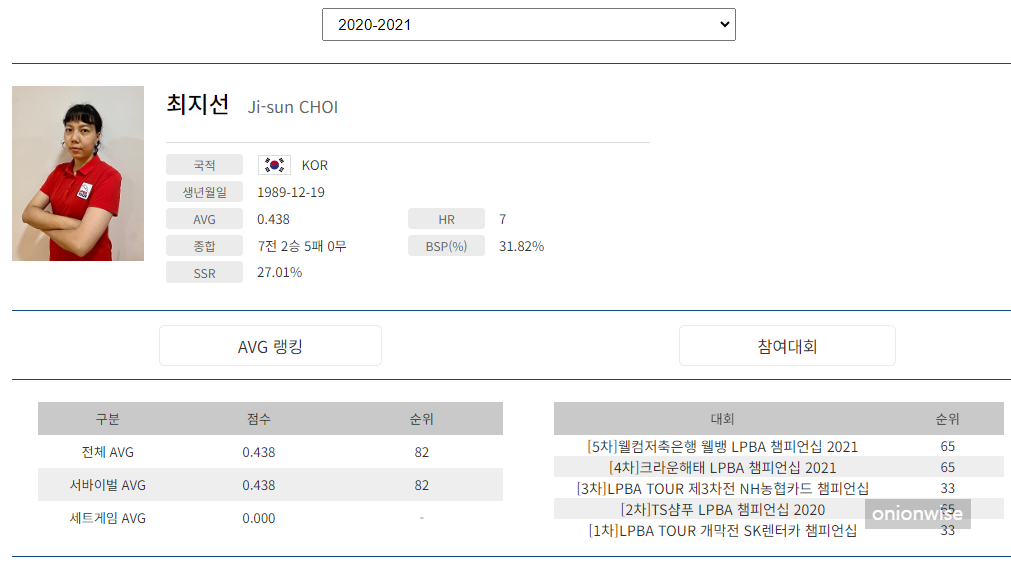Select the profile AVG value 0.438
Viewport: 1011px width, 569px height.
tap(273, 219)
